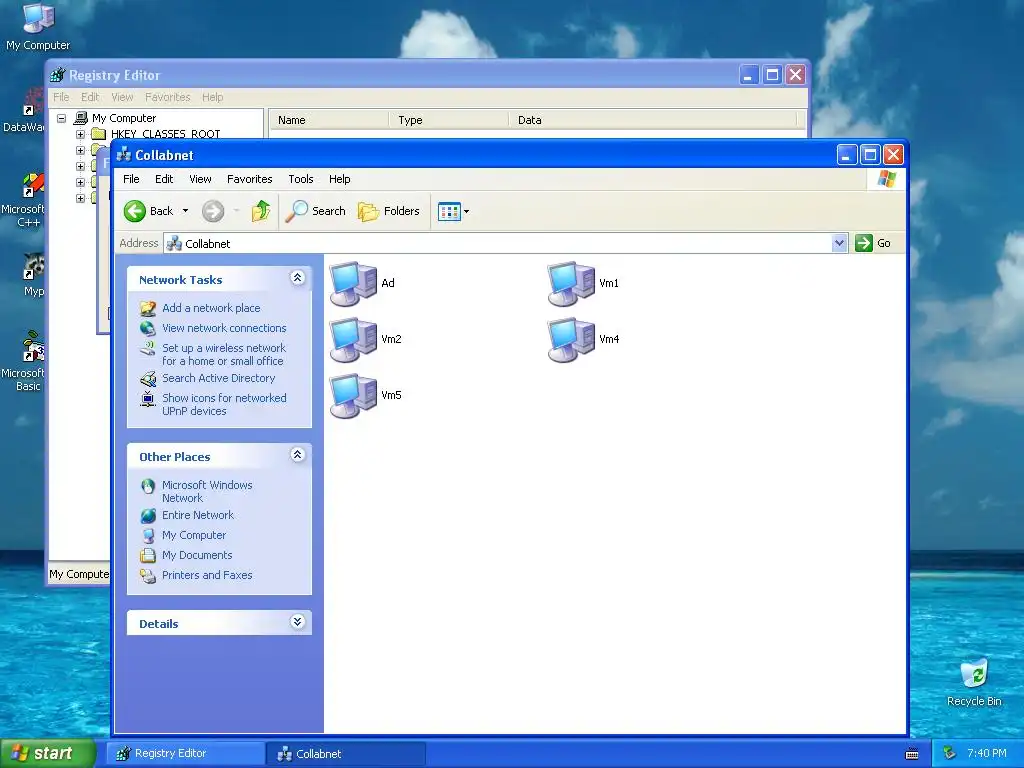Viewport: 1024px width, 768px height.
Task: Click the Data column header in Registry Editor
Action: tap(653, 120)
